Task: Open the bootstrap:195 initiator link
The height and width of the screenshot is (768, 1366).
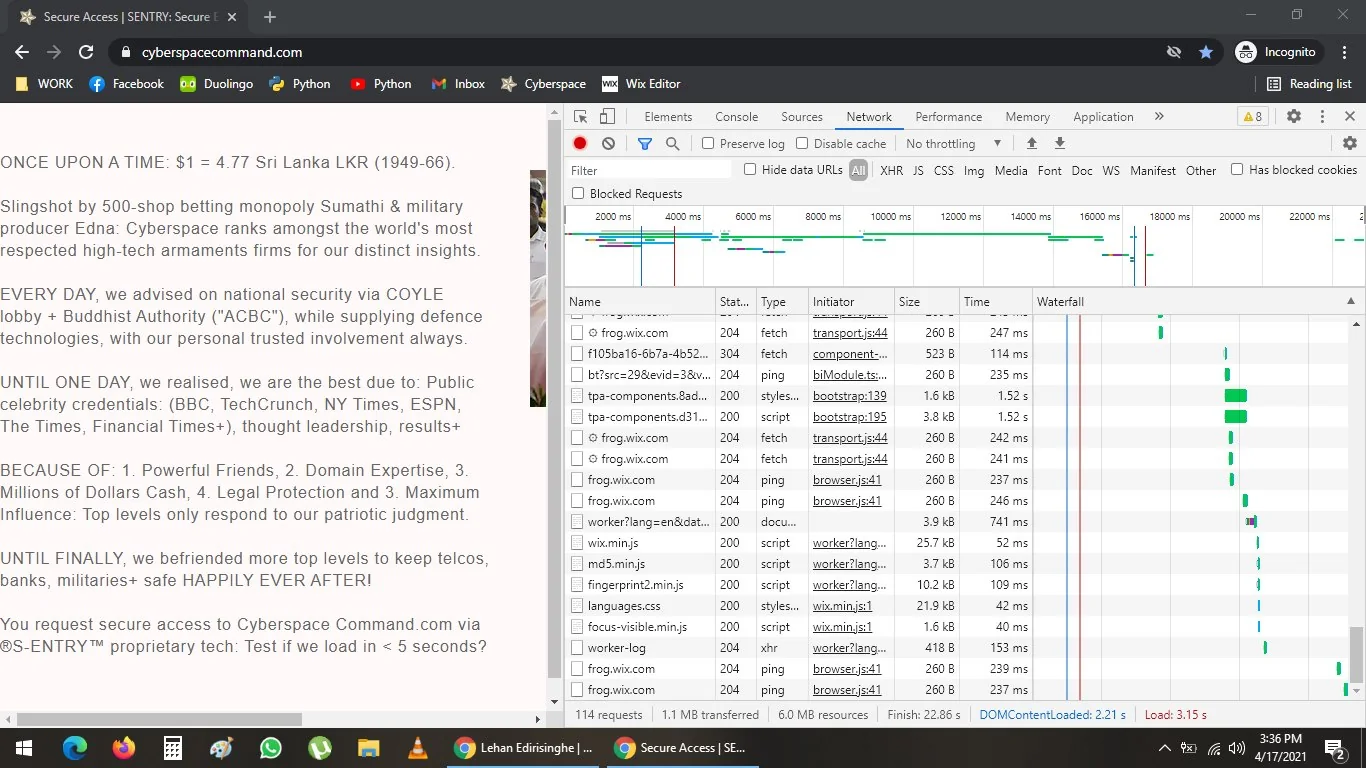Action: click(x=849, y=417)
